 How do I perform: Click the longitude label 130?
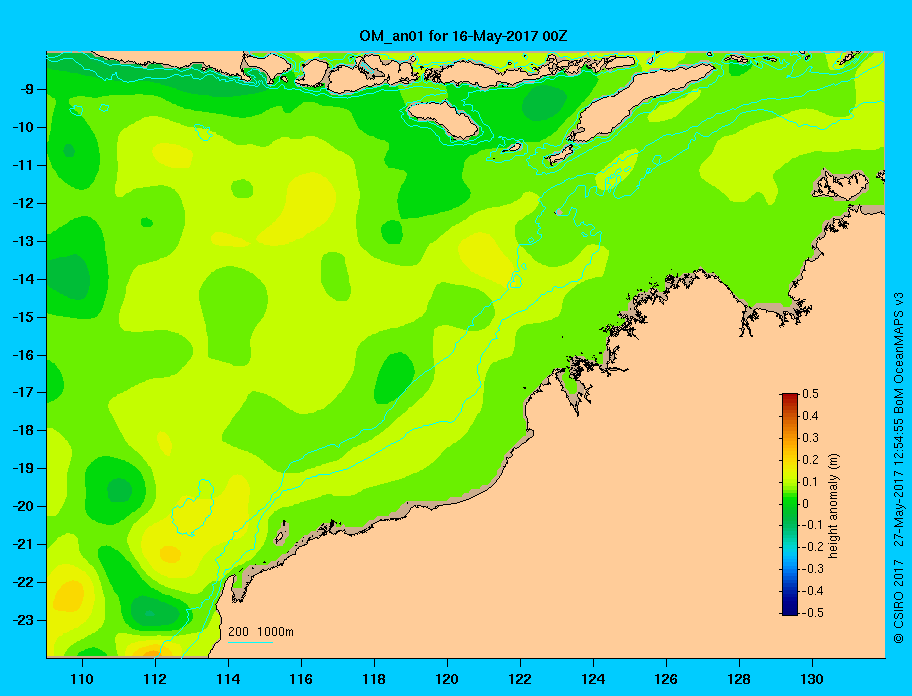(x=812, y=679)
